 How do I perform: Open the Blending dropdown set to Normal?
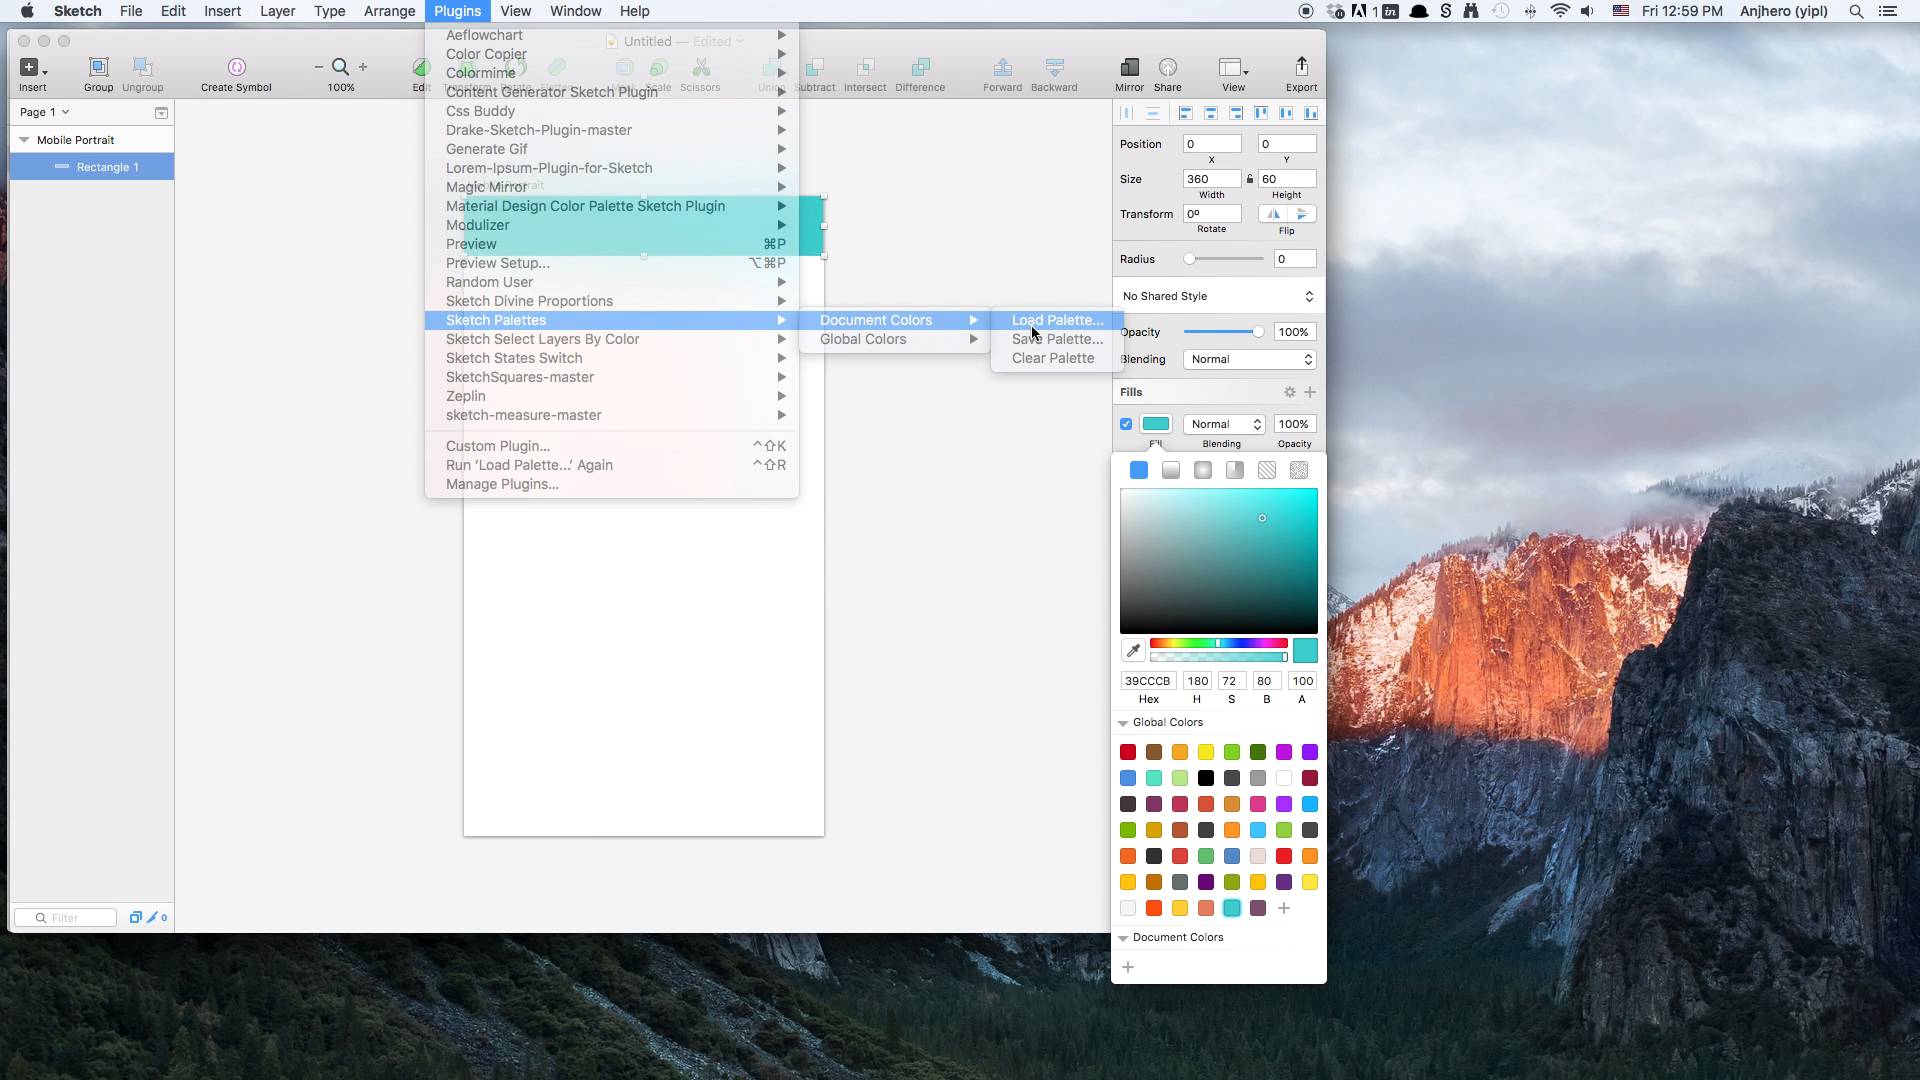1248,359
